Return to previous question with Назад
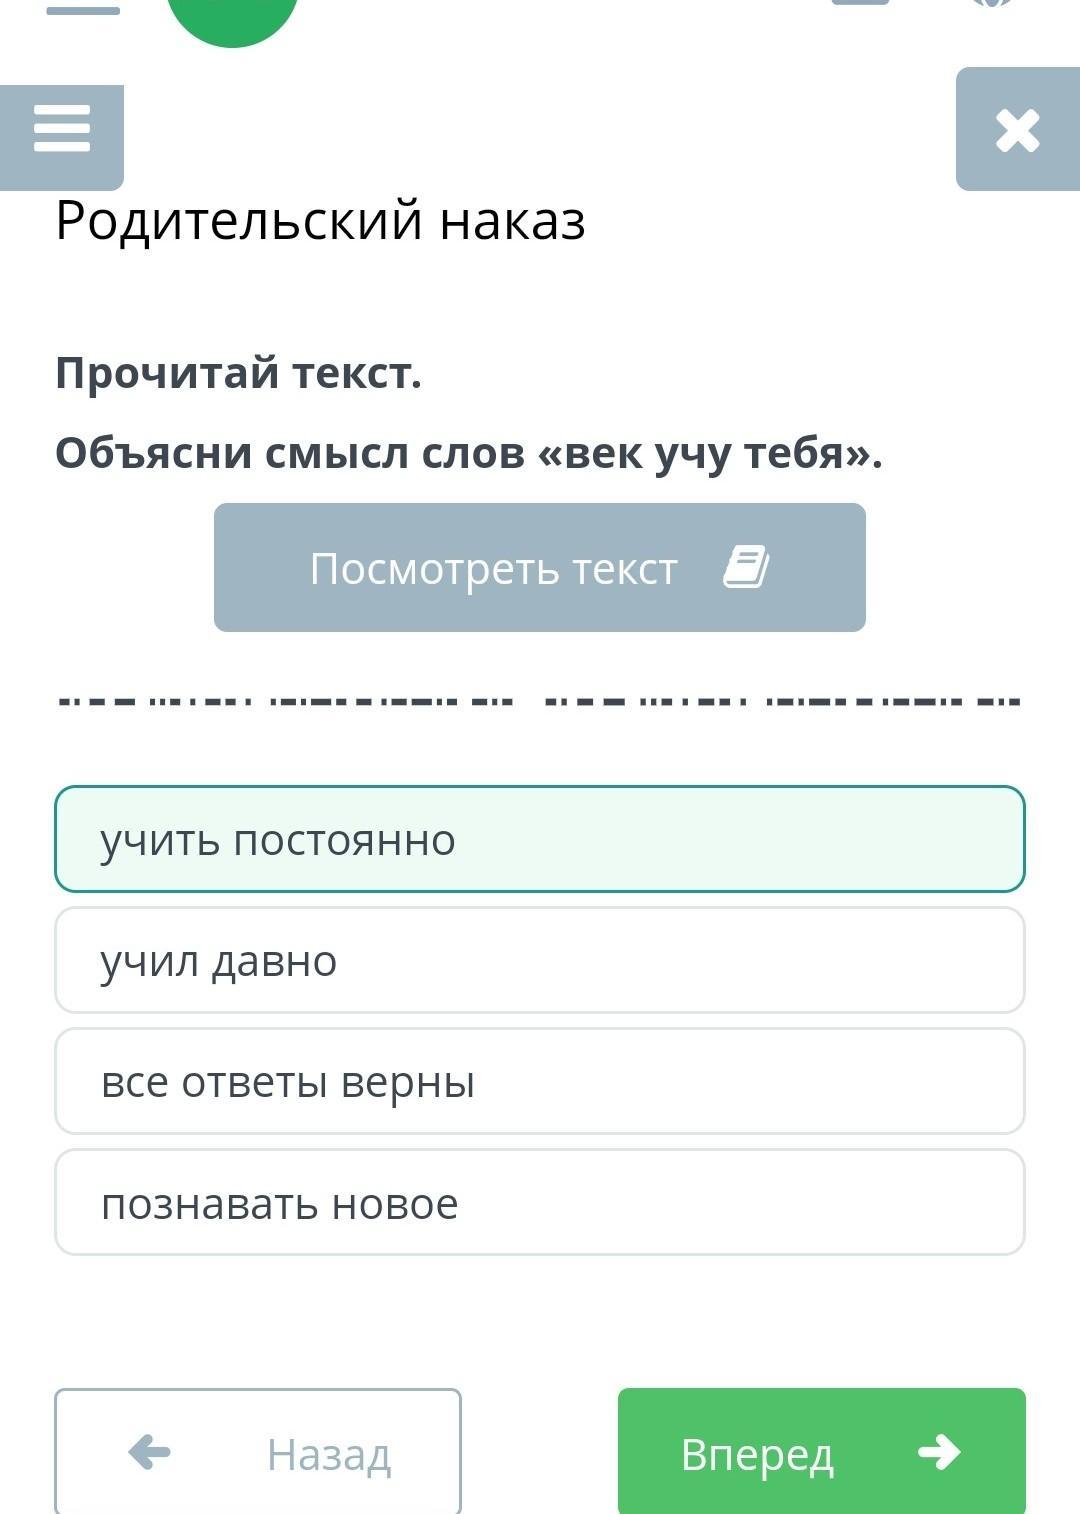Image resolution: width=1080 pixels, height=1514 pixels. [x=258, y=1452]
